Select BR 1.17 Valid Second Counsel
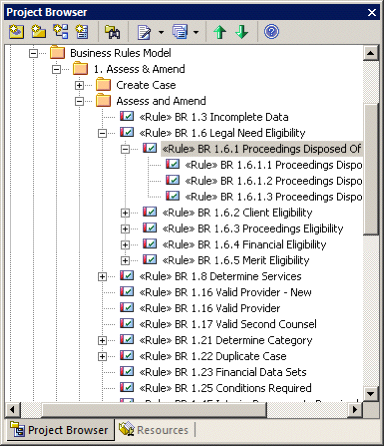Image resolution: width=386 pixels, height=447 pixels. (228, 324)
